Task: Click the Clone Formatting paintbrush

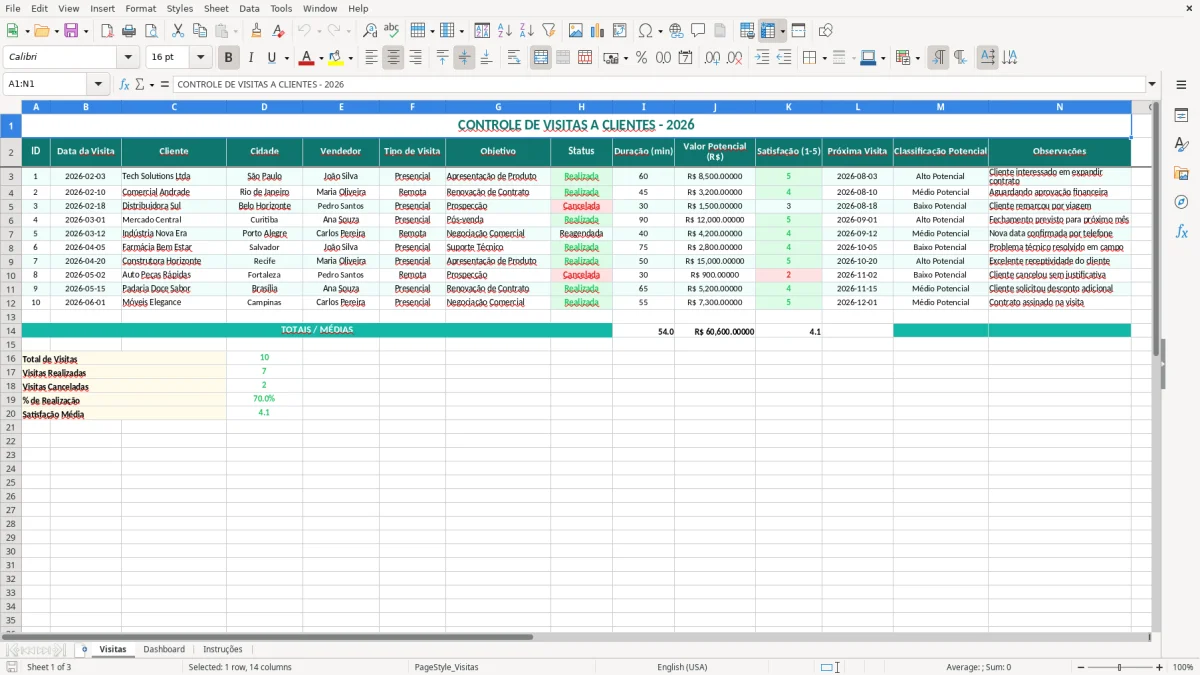Action: click(256, 31)
